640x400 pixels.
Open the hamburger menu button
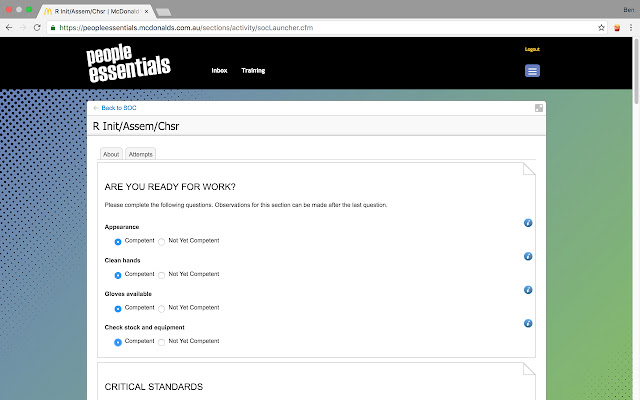click(x=532, y=71)
